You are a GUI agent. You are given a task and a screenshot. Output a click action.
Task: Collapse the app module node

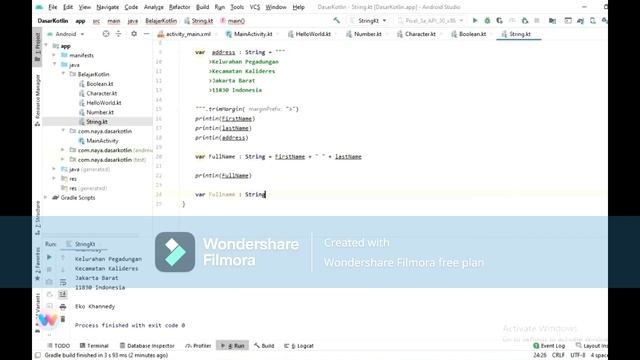(46, 46)
